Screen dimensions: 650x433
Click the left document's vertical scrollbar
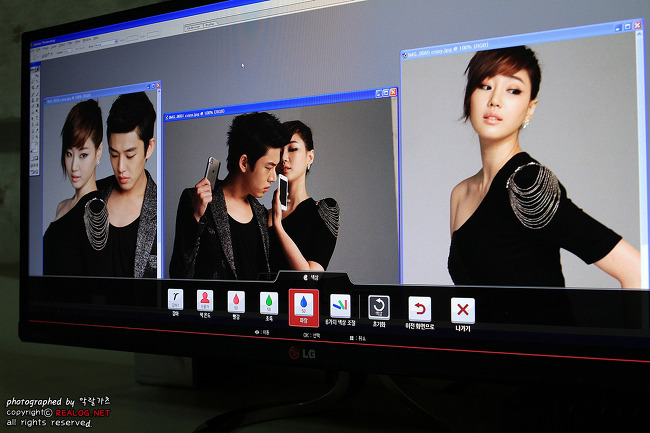coord(159,182)
